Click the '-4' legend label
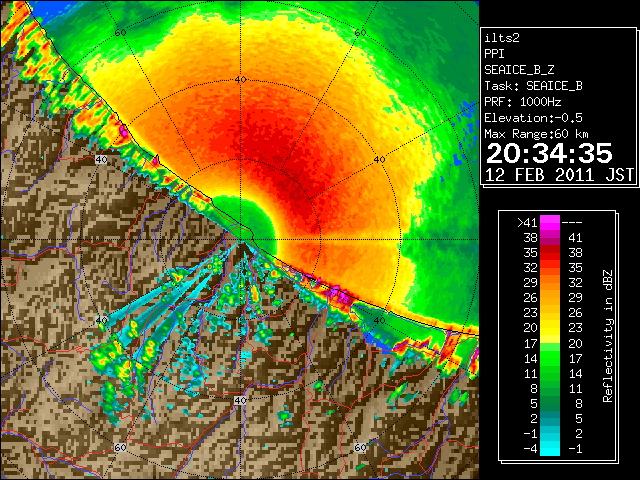Screen dimensions: 640x480 point(530,448)
